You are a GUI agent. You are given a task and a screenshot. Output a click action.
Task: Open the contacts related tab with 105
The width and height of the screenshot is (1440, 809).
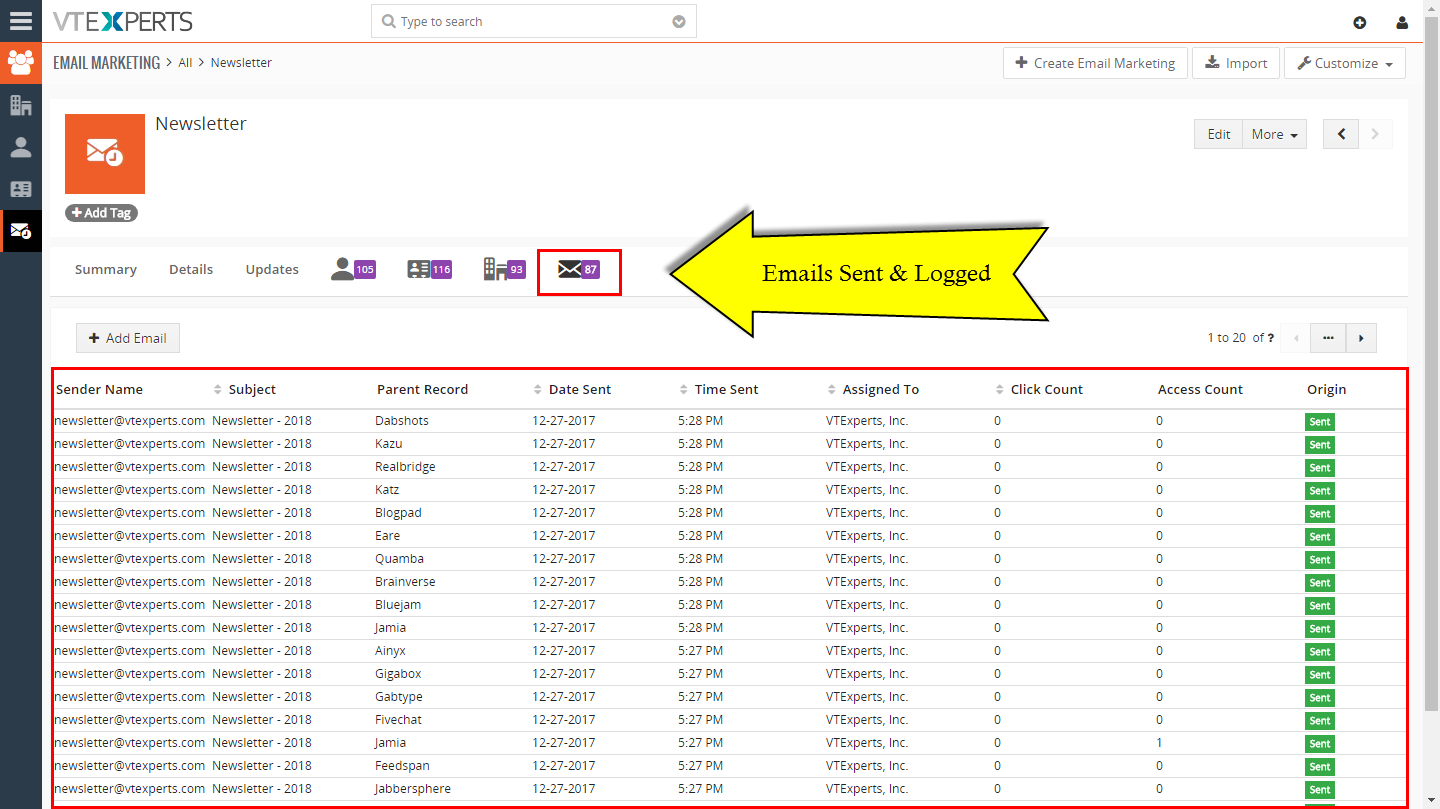353,269
